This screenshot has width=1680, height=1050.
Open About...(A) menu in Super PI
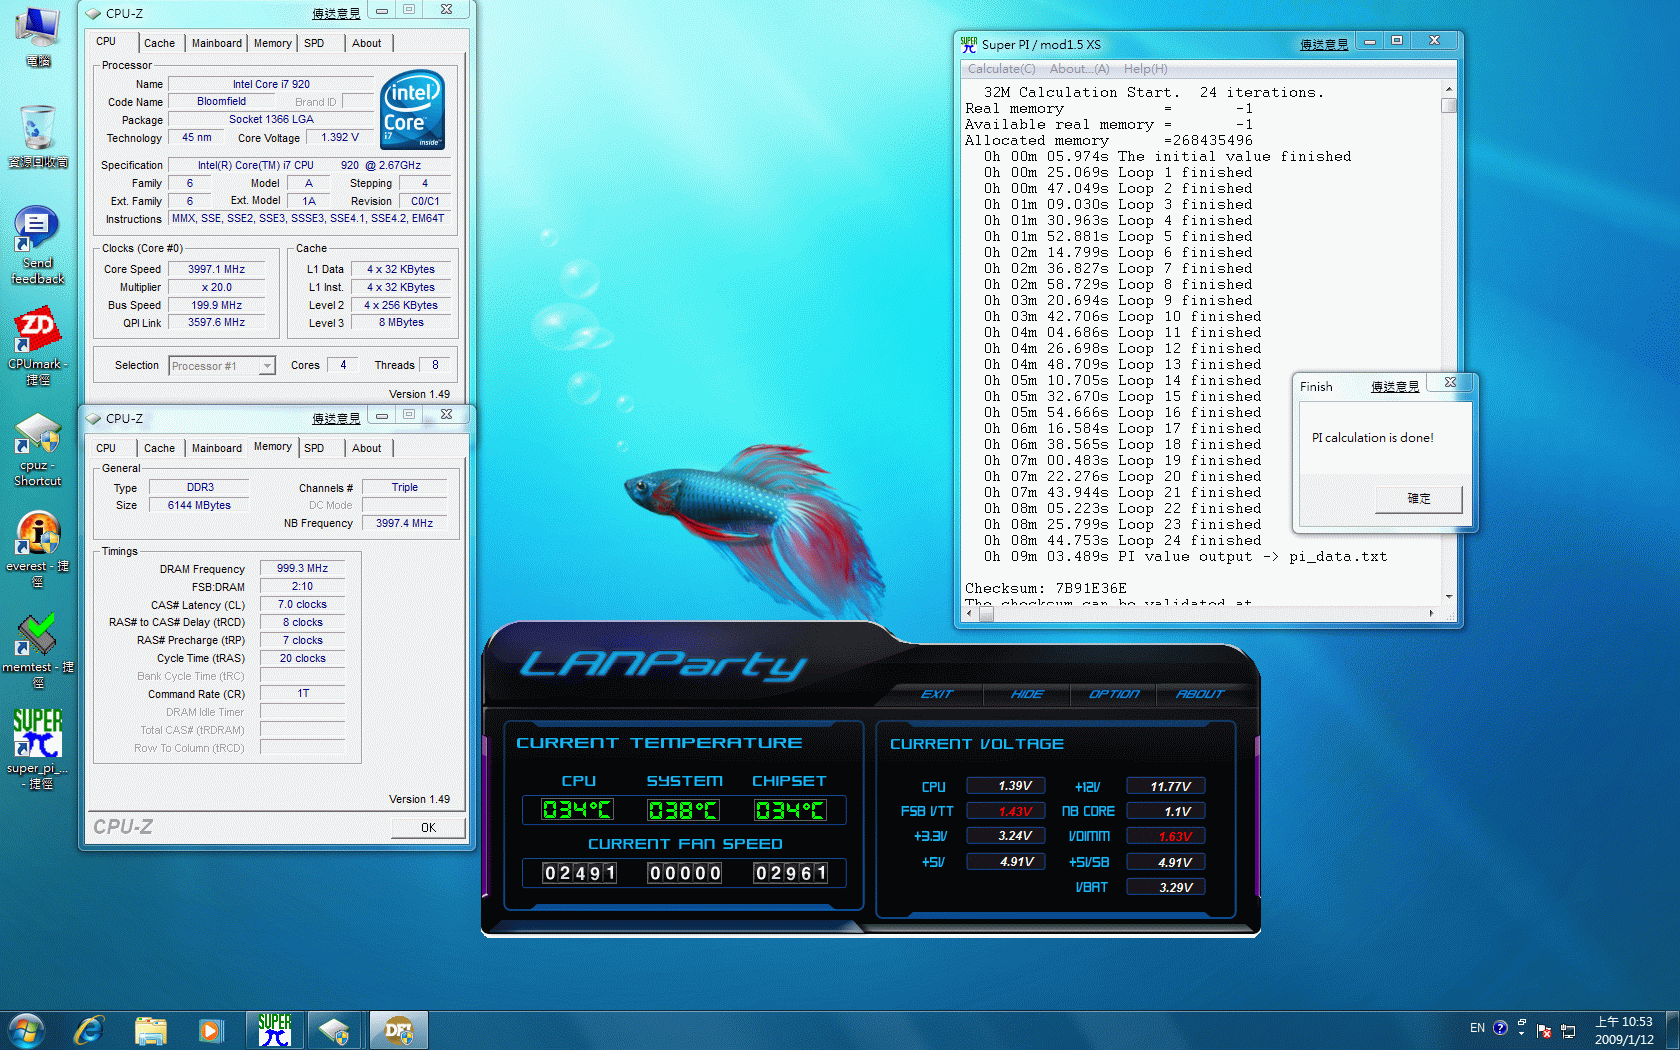(1079, 69)
